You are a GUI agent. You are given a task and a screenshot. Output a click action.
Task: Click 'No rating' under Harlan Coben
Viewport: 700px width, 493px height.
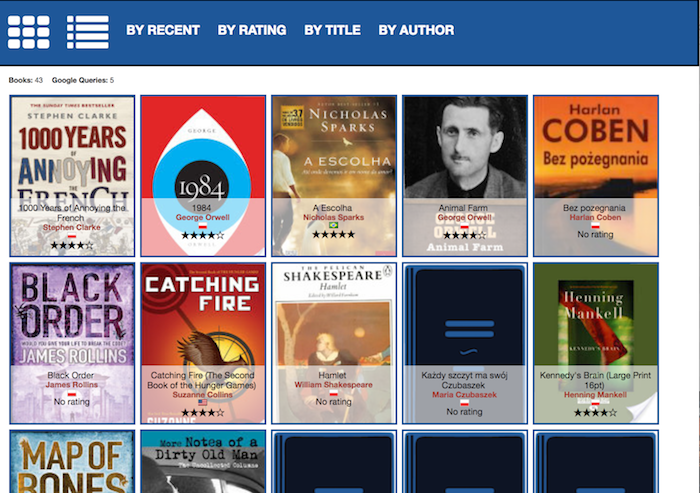point(595,234)
